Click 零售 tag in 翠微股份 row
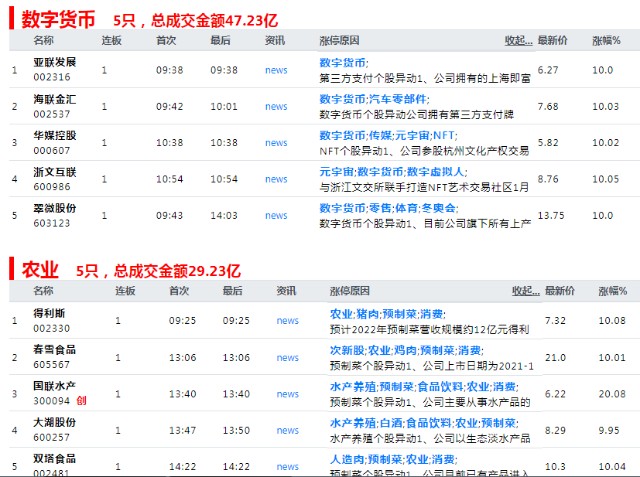Screen dimensions: 640x477 [380, 208]
